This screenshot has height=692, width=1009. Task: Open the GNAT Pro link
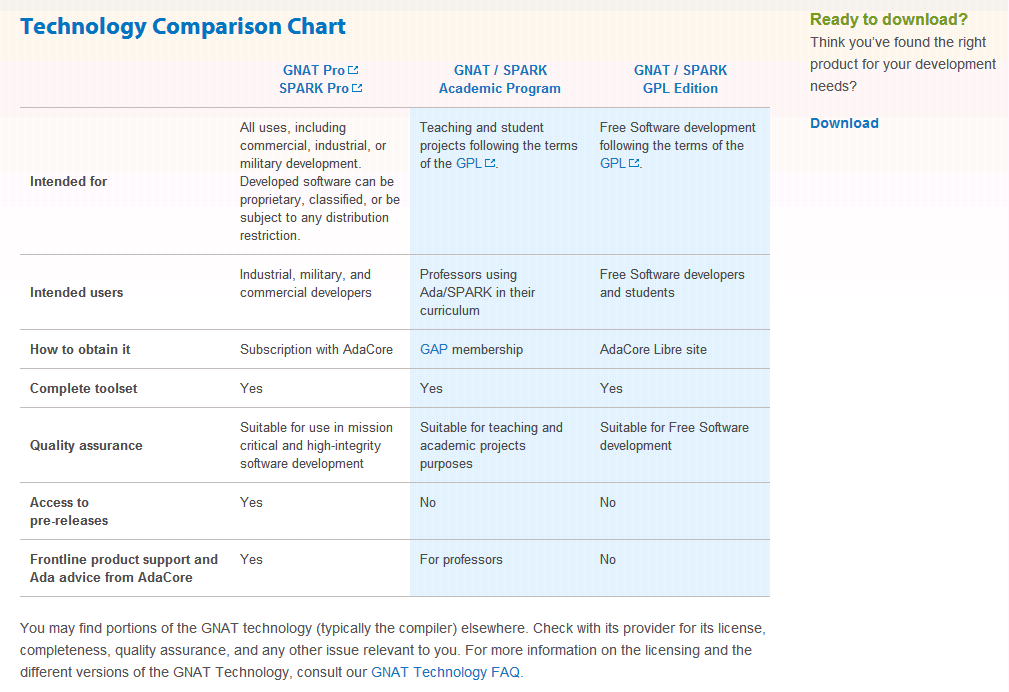click(x=313, y=70)
